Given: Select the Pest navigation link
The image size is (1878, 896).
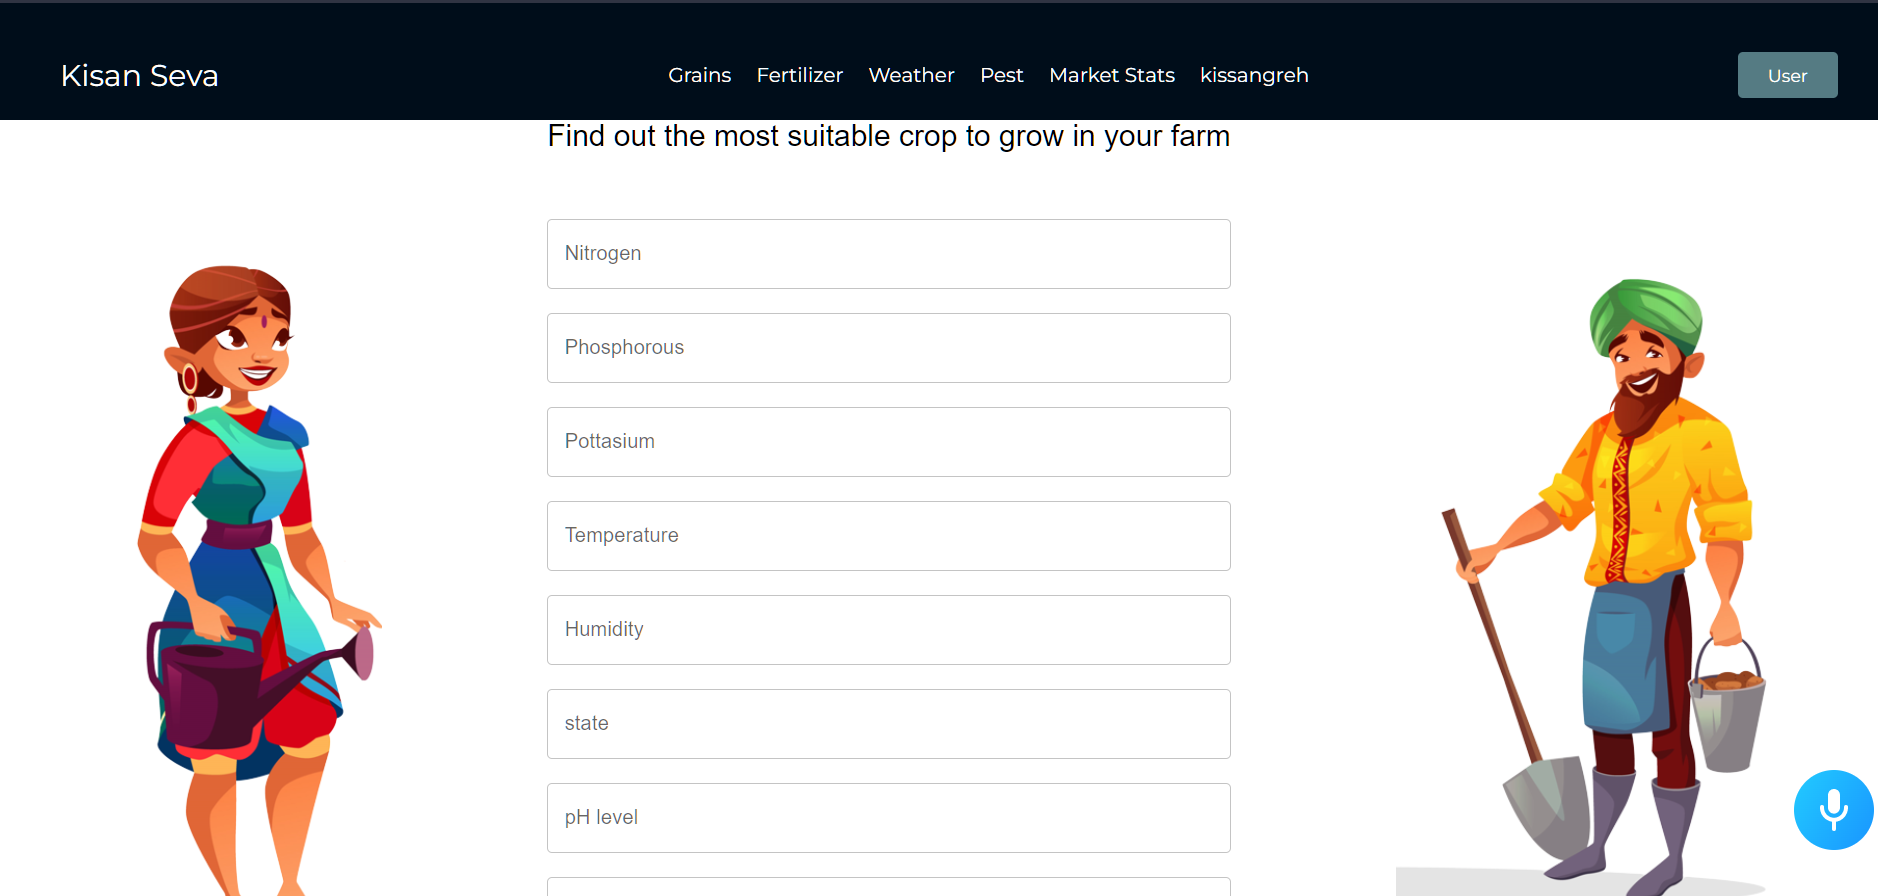Looking at the screenshot, I should tap(1001, 75).
